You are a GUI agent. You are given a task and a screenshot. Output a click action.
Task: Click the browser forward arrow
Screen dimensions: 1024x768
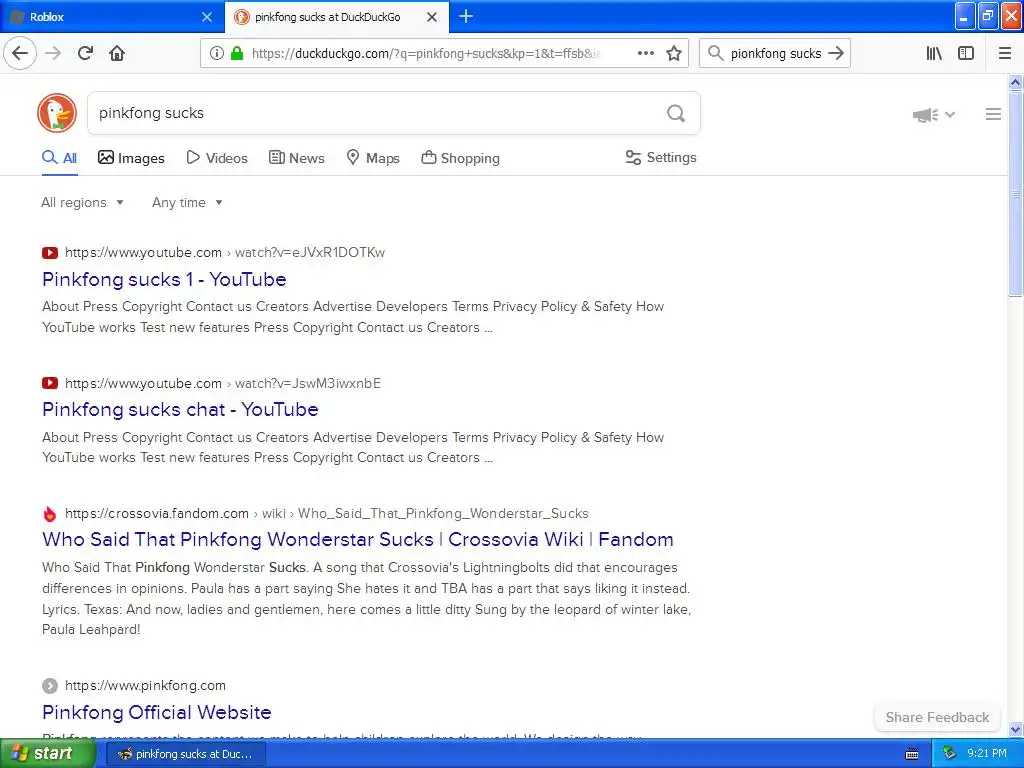click(x=53, y=53)
